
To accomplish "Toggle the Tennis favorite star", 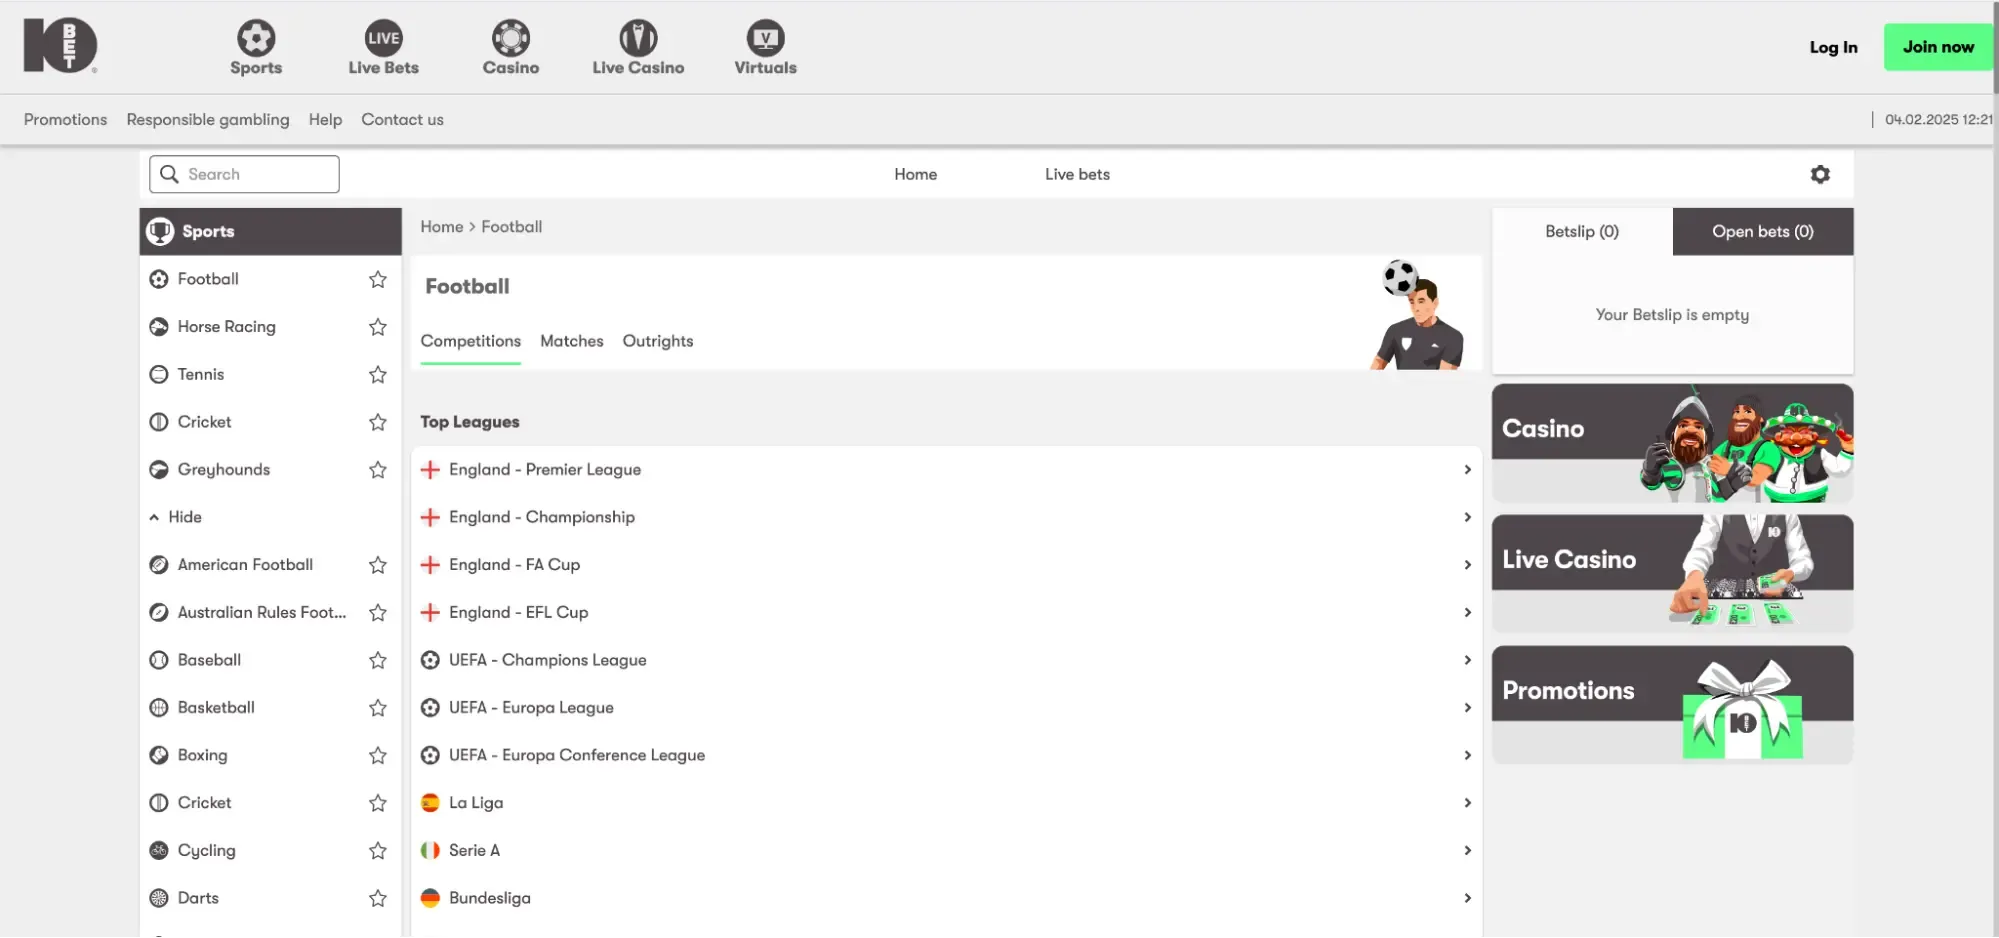I will [378, 375].
